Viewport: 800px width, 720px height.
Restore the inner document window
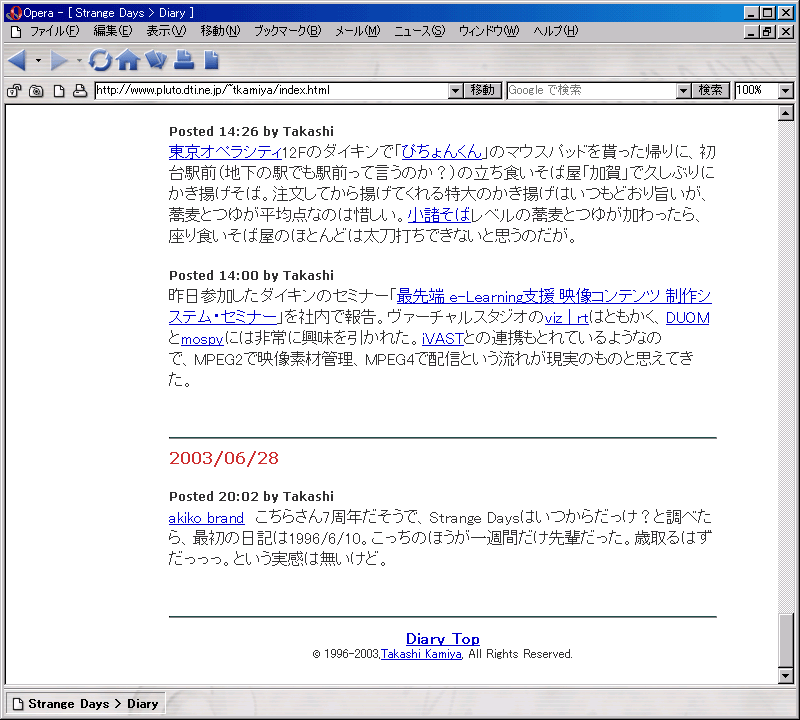click(x=767, y=32)
